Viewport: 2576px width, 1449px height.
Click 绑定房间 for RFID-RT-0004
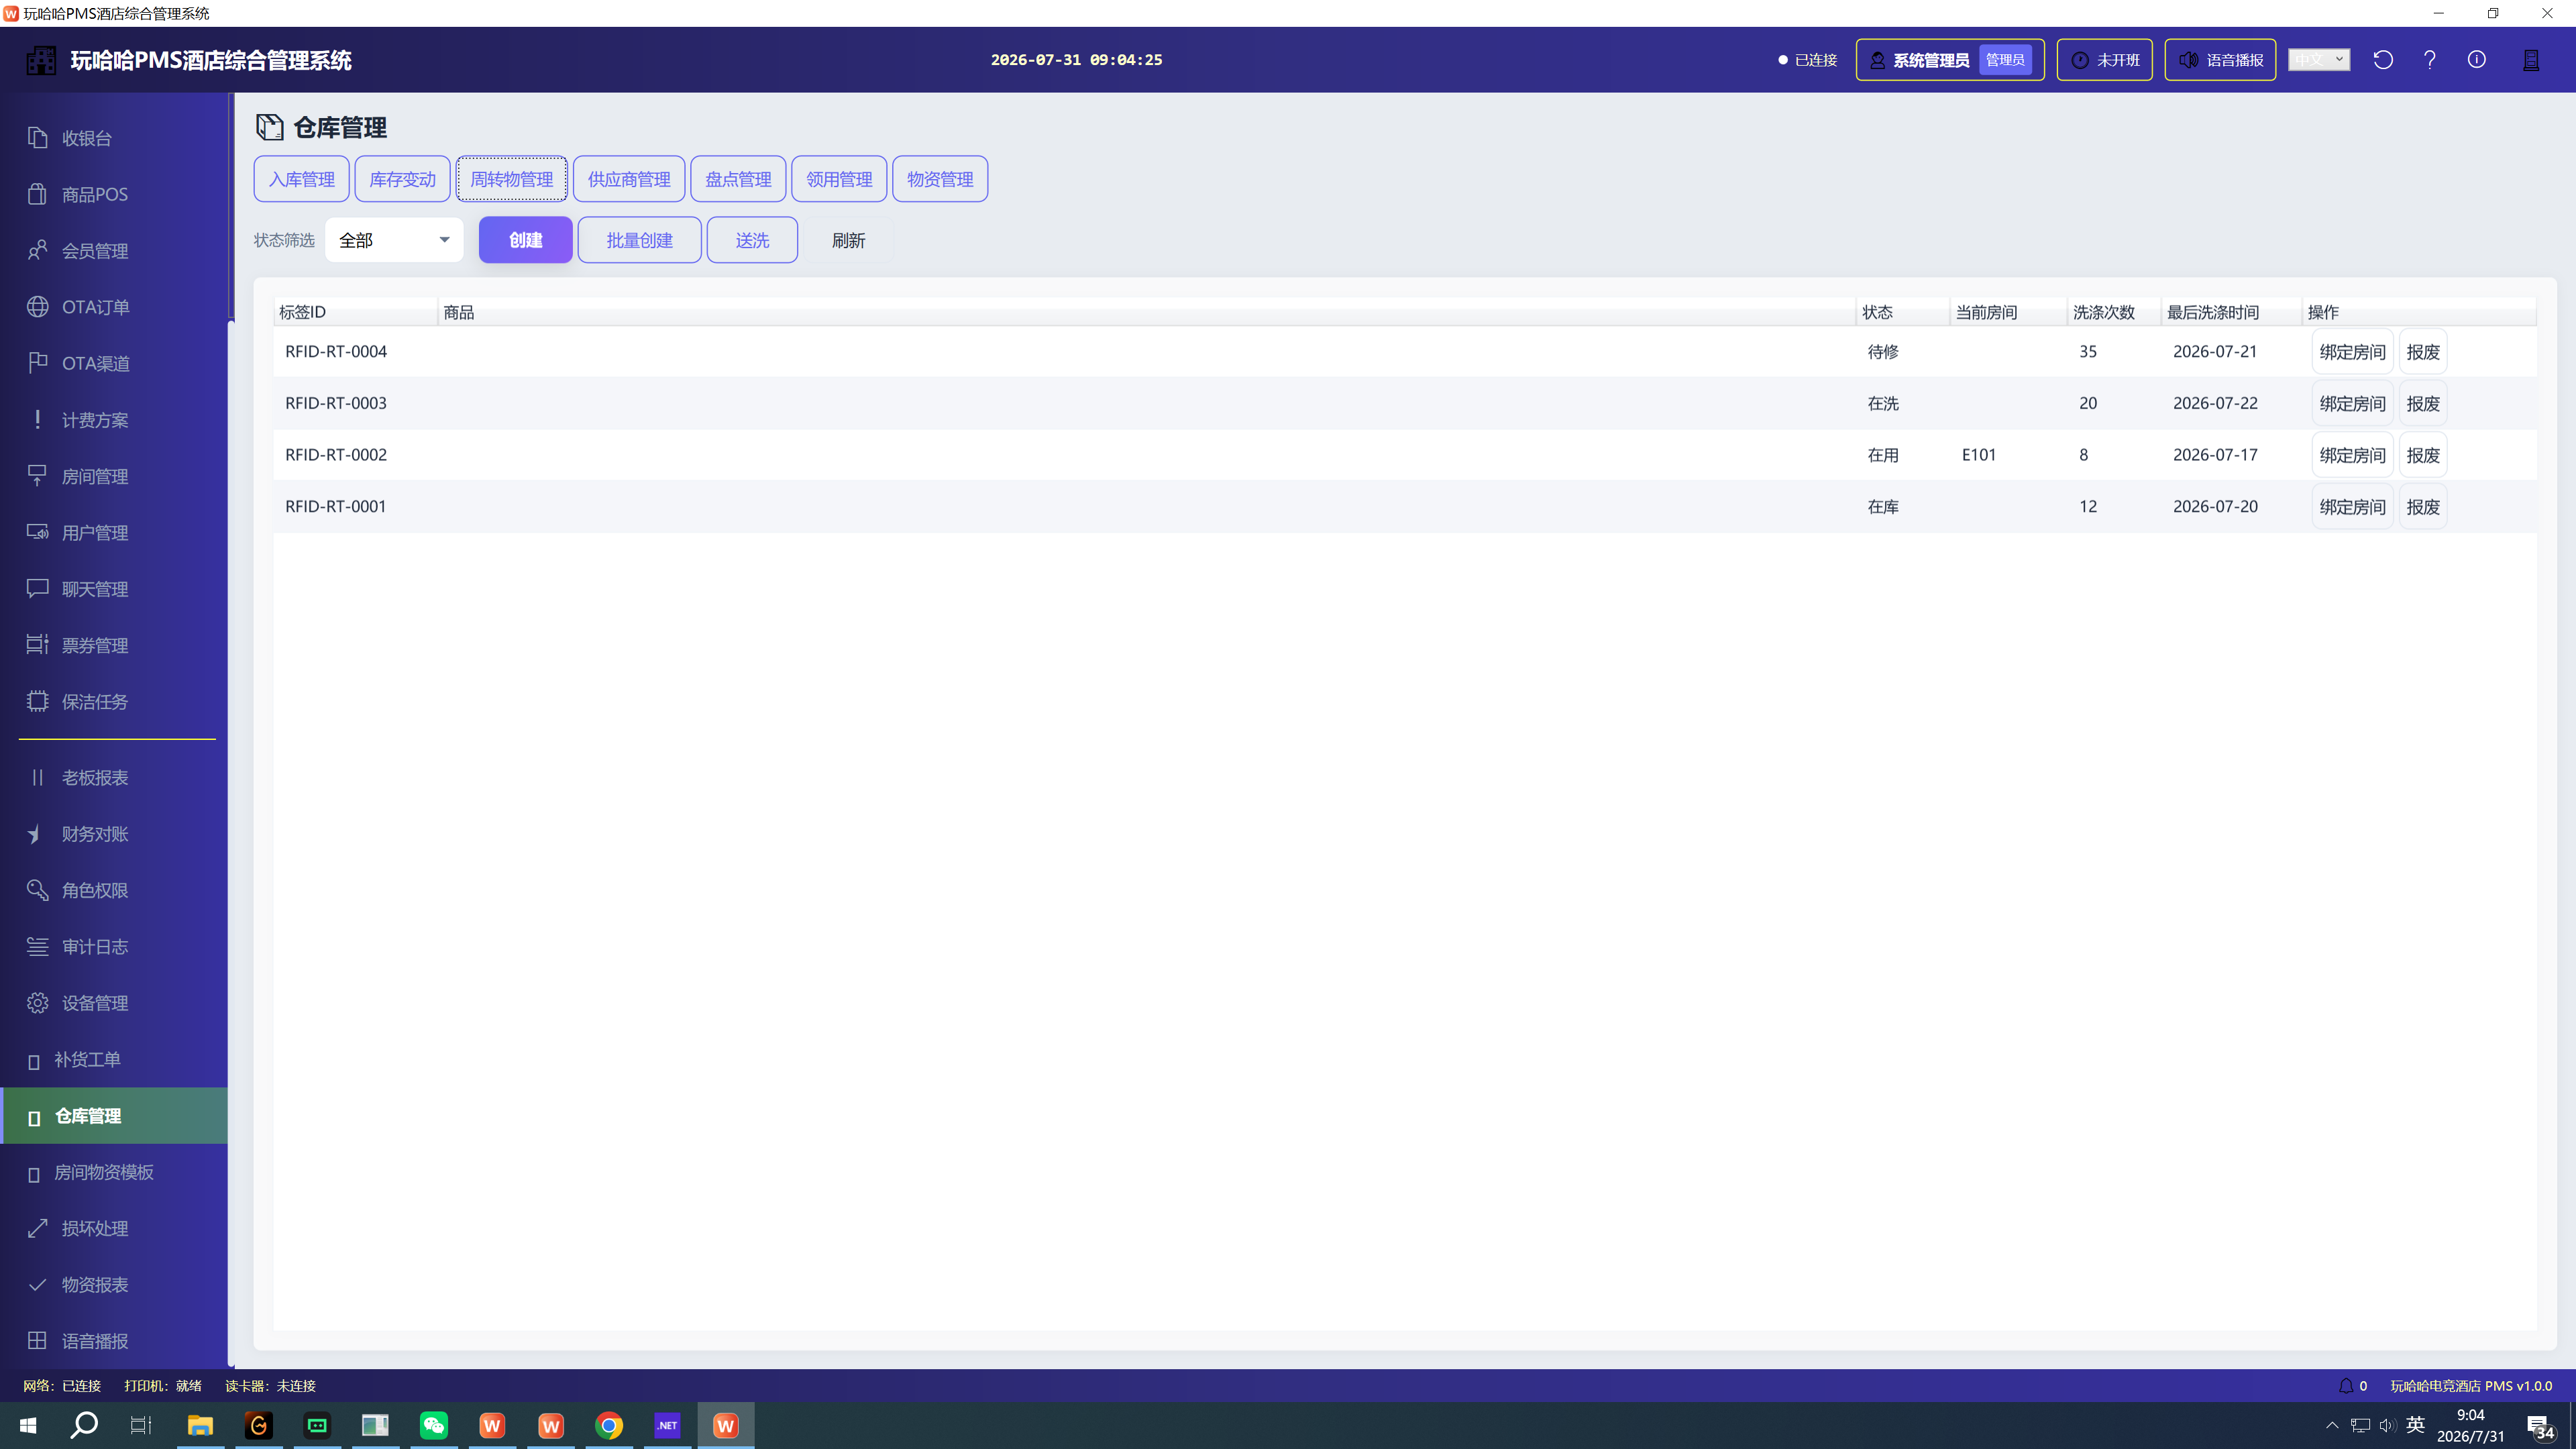click(x=2352, y=352)
